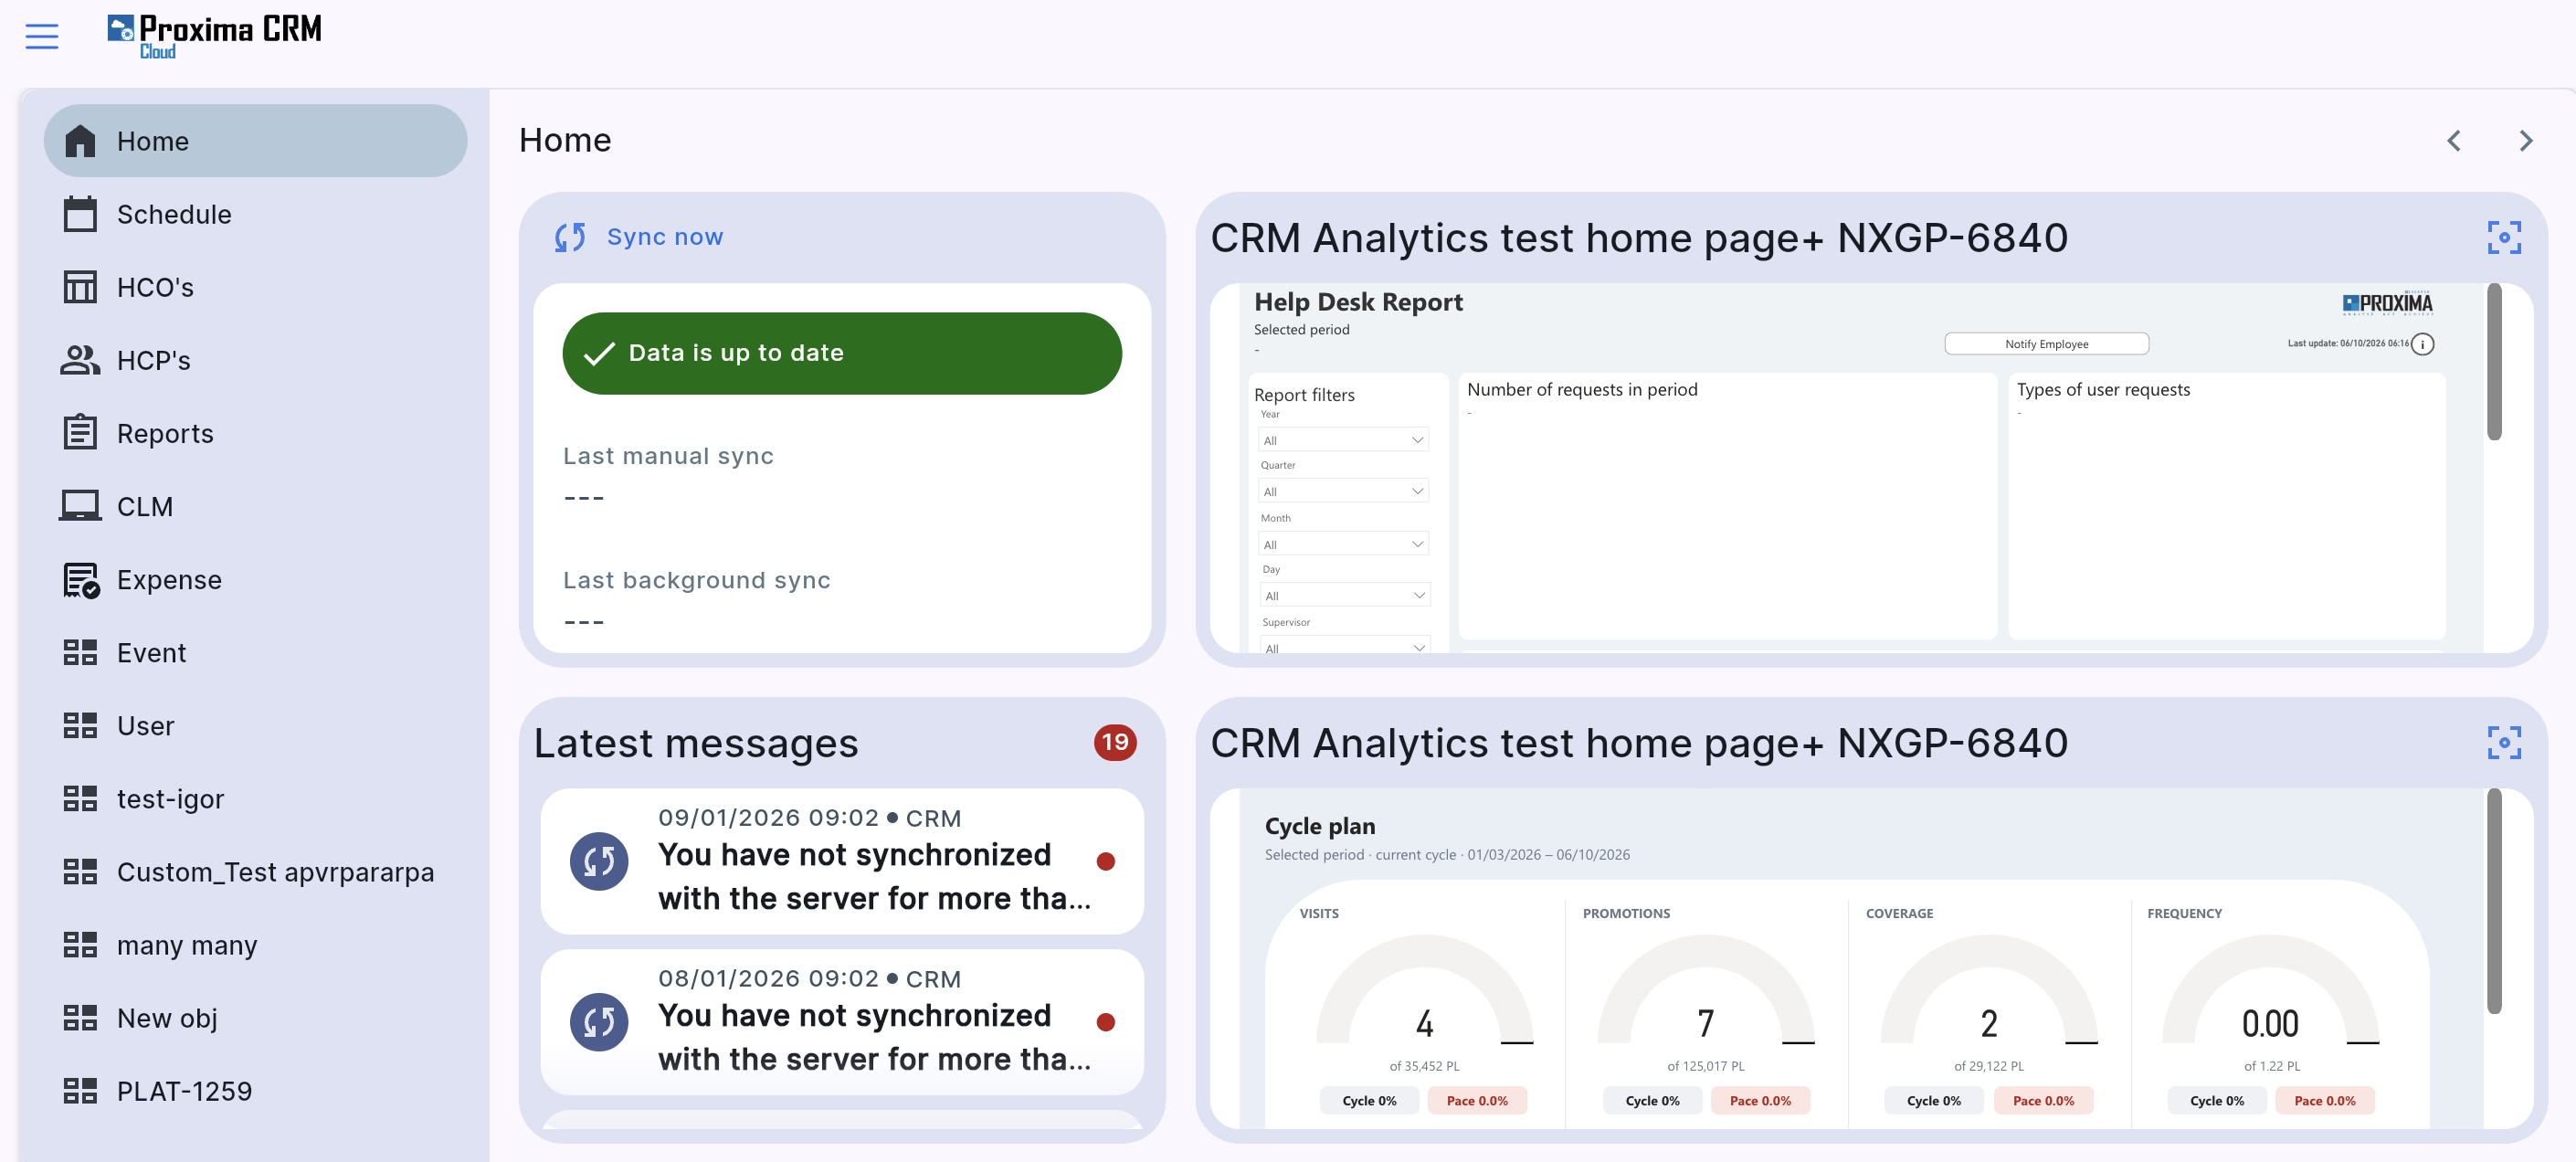The height and width of the screenshot is (1162, 2576).
Task: Click the HCP's people icon
Action: coord(80,360)
